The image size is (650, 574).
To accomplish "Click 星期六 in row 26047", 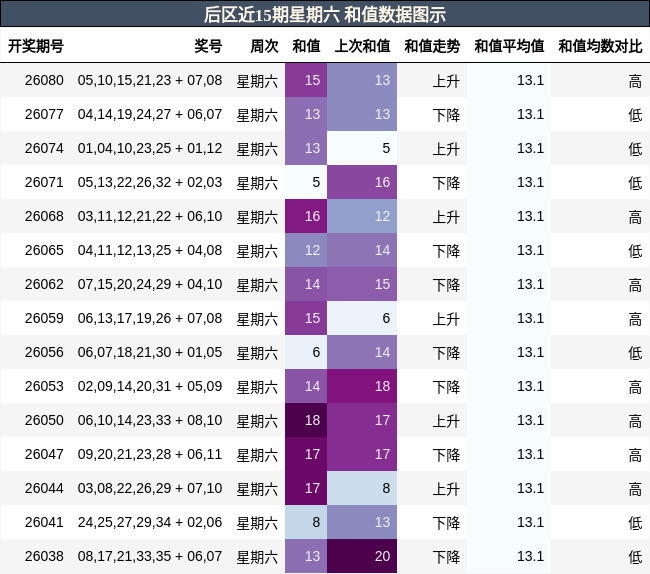I will pyautogui.click(x=257, y=455).
